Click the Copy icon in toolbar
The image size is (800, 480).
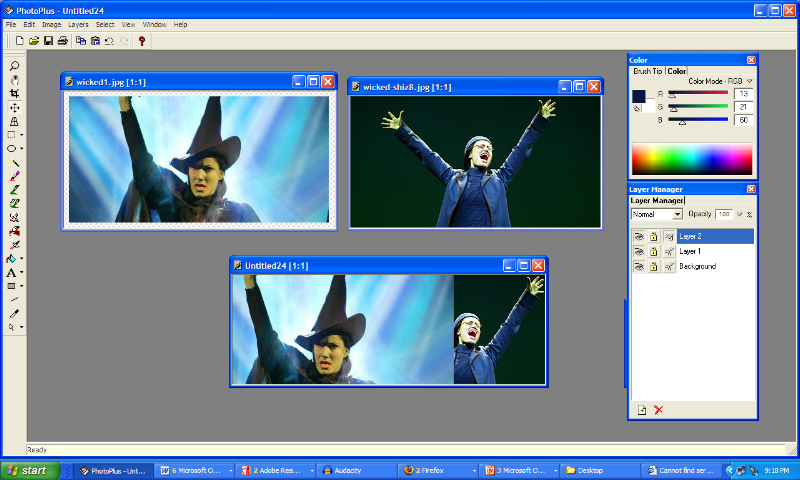[81, 41]
